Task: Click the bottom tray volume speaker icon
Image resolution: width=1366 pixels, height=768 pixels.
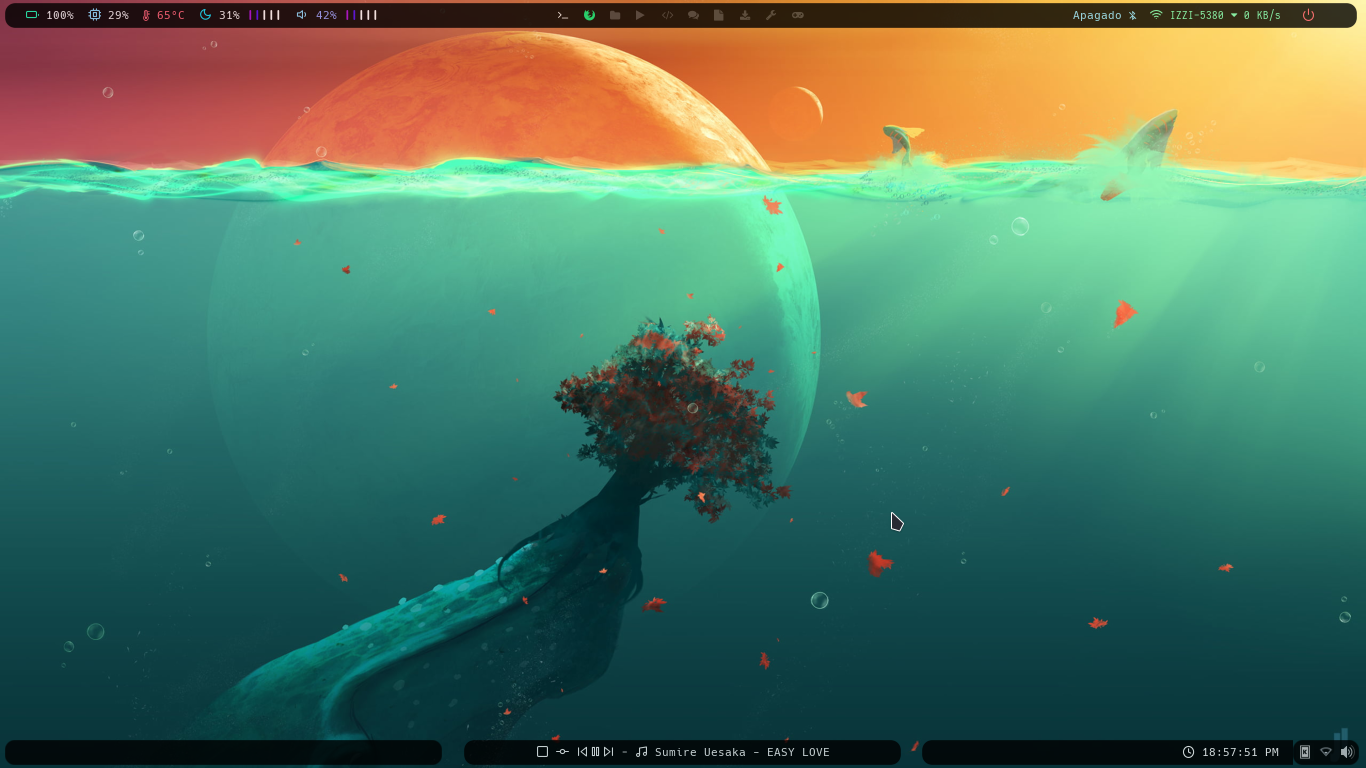Action: point(1347,752)
